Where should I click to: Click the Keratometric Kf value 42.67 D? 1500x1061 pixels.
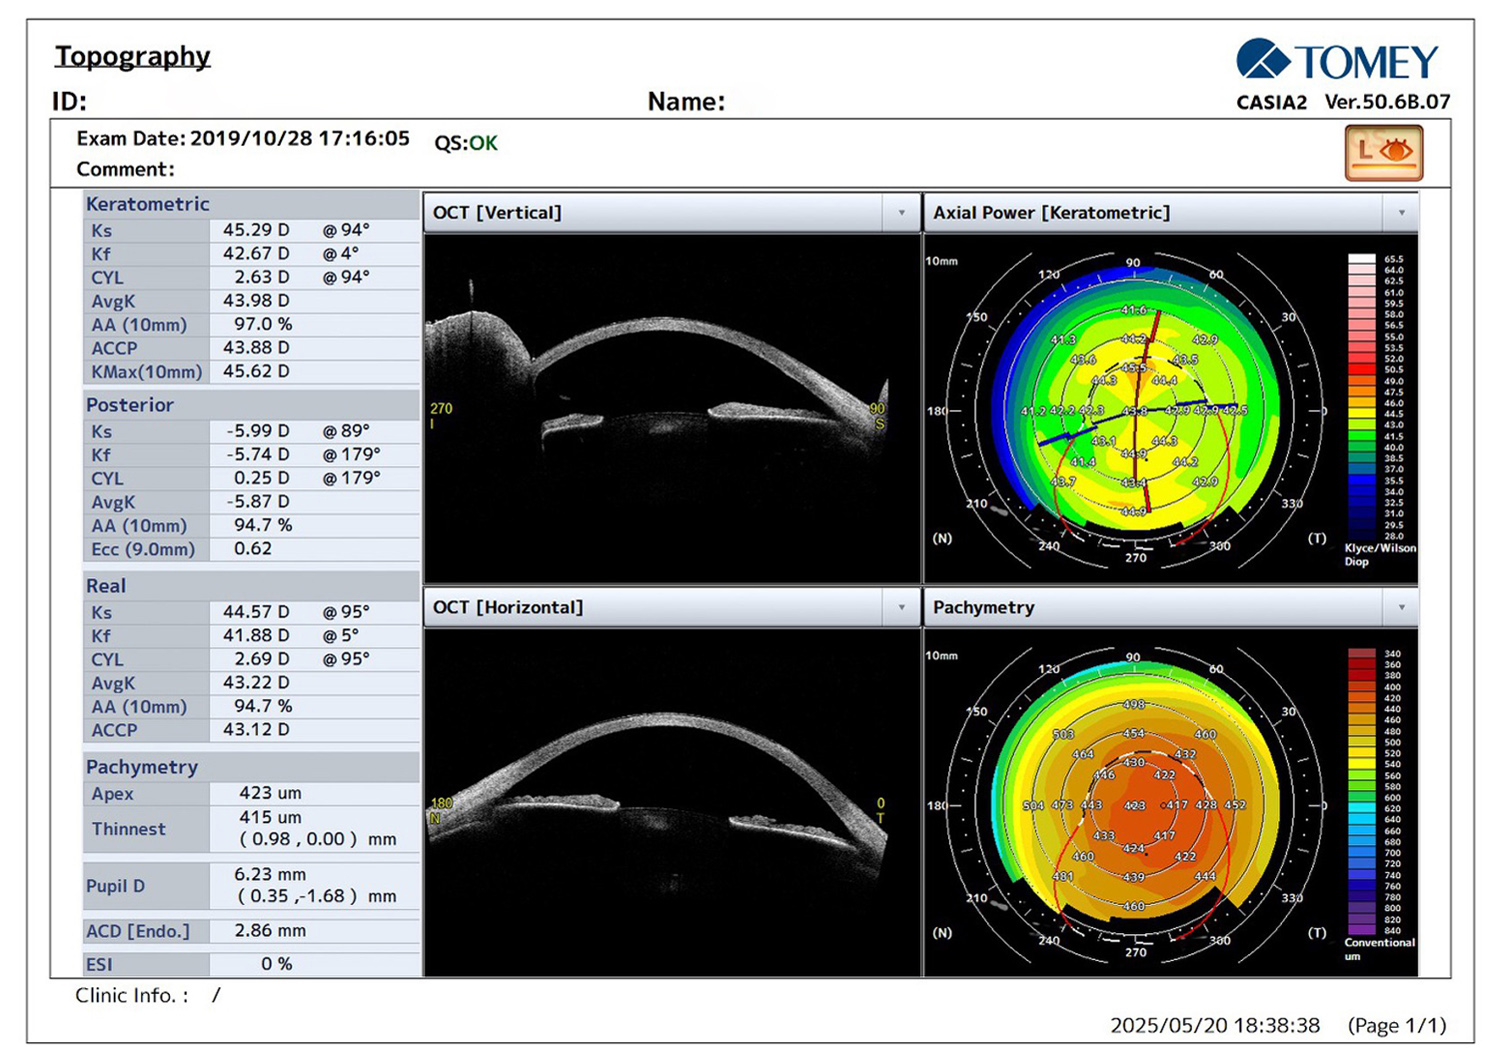click(256, 254)
